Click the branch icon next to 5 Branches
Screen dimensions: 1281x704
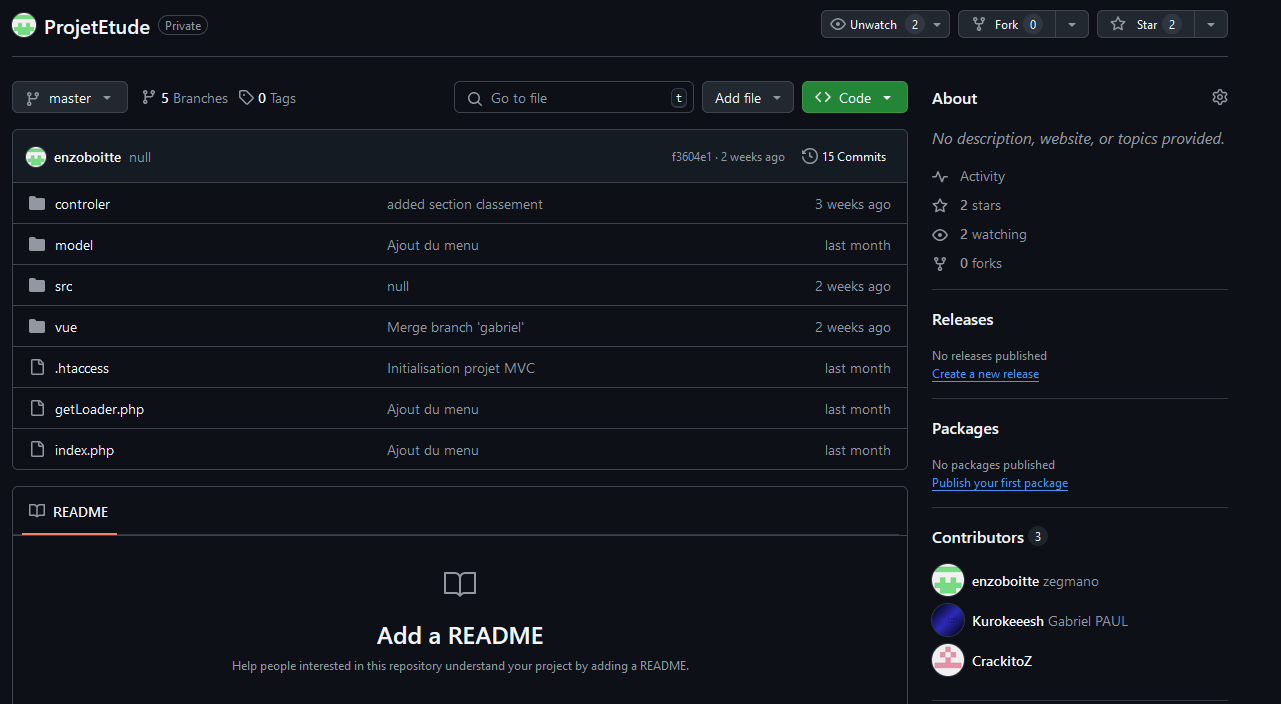[x=149, y=98]
